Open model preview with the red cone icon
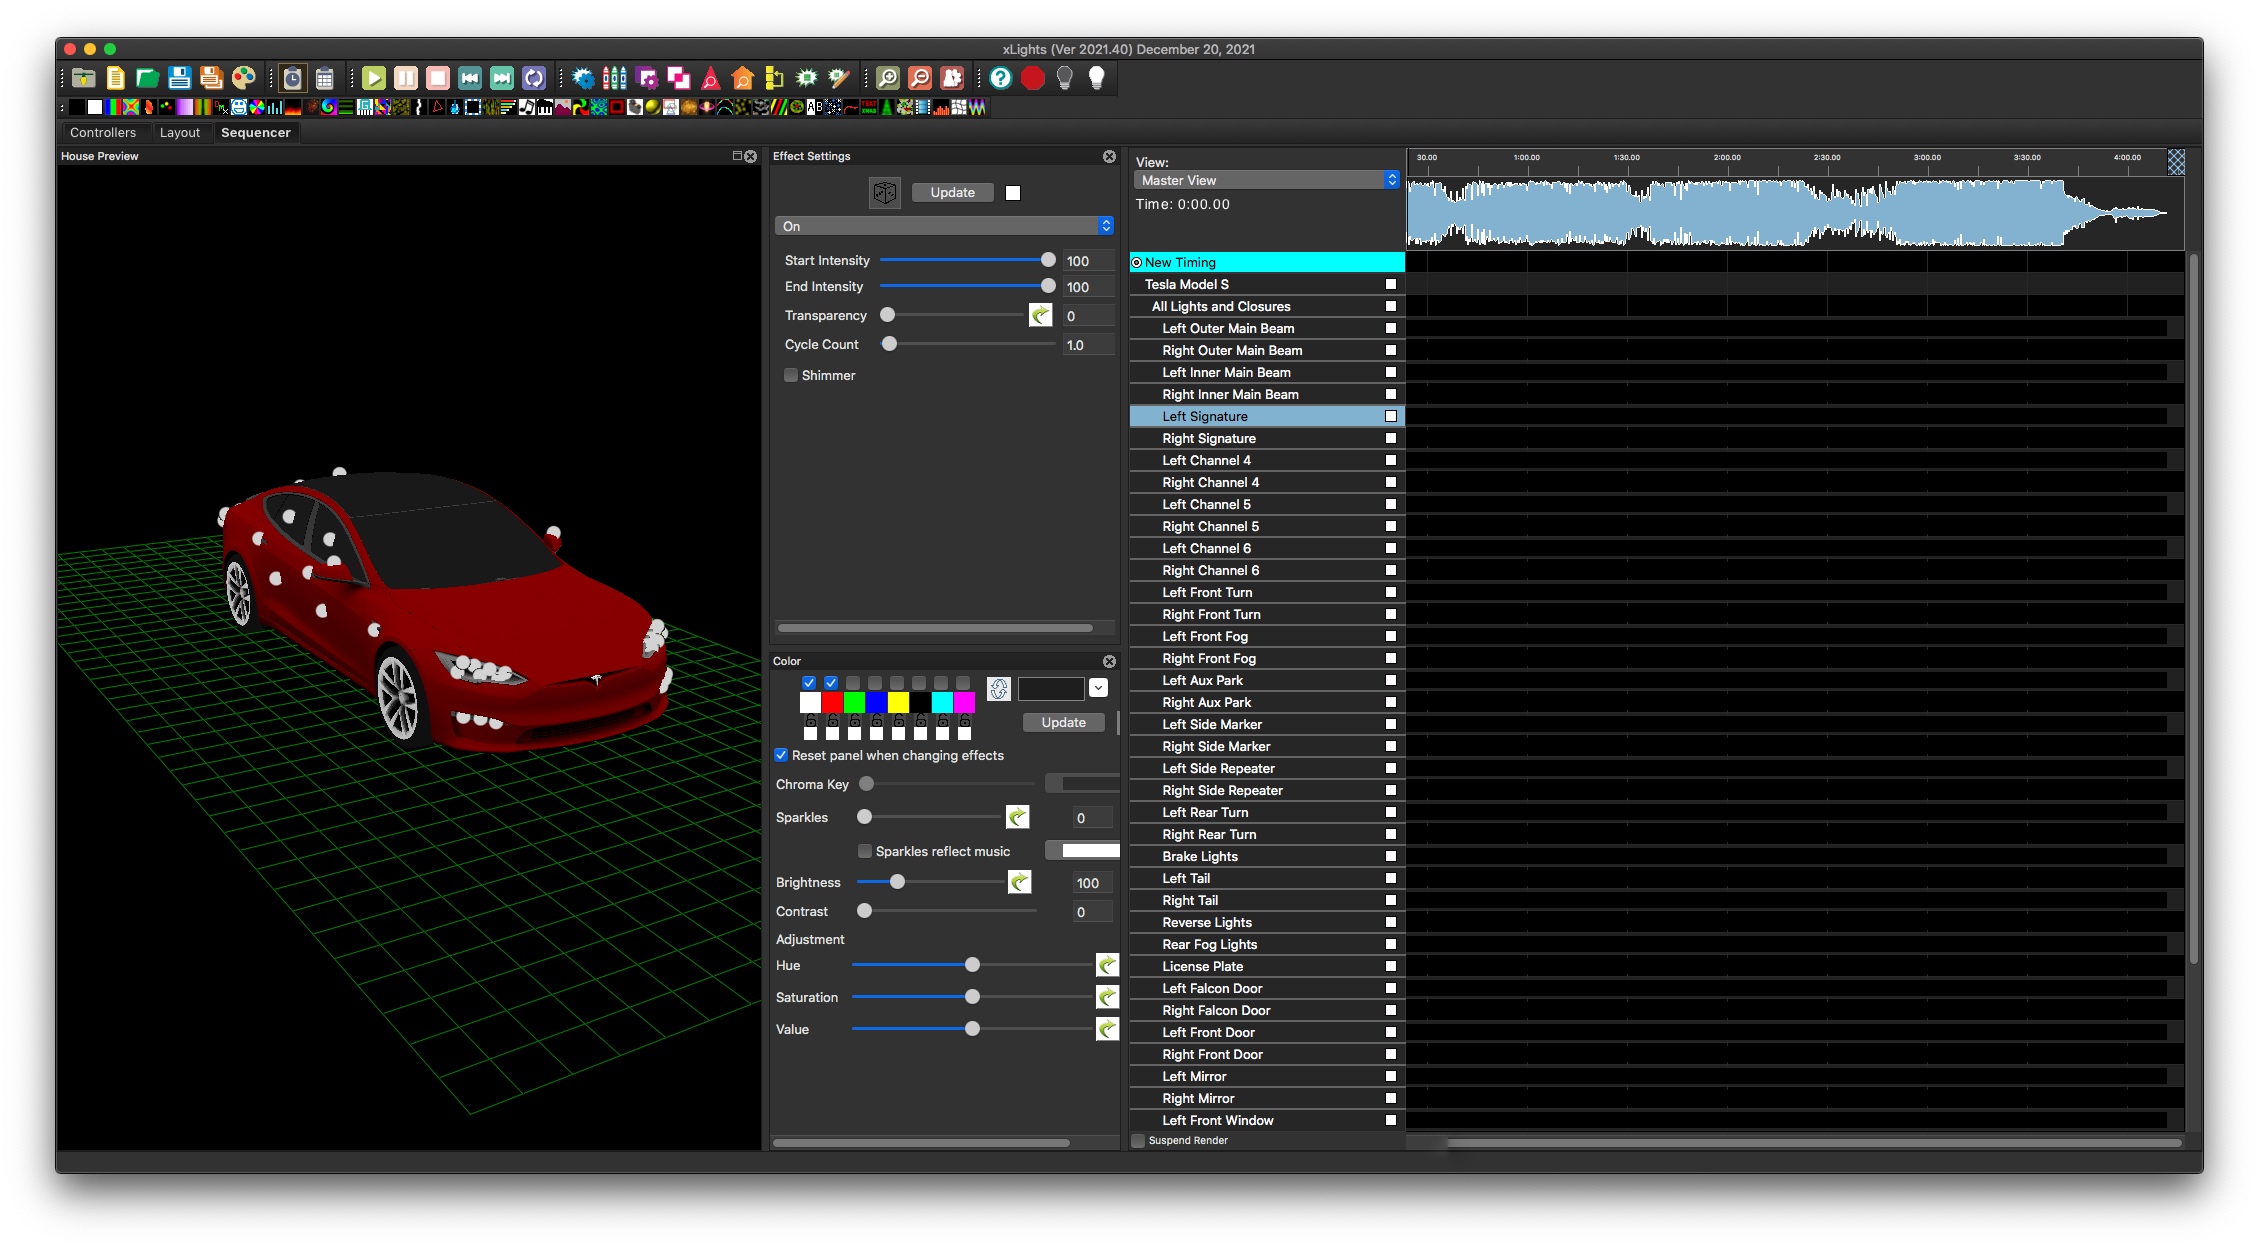 coord(711,78)
